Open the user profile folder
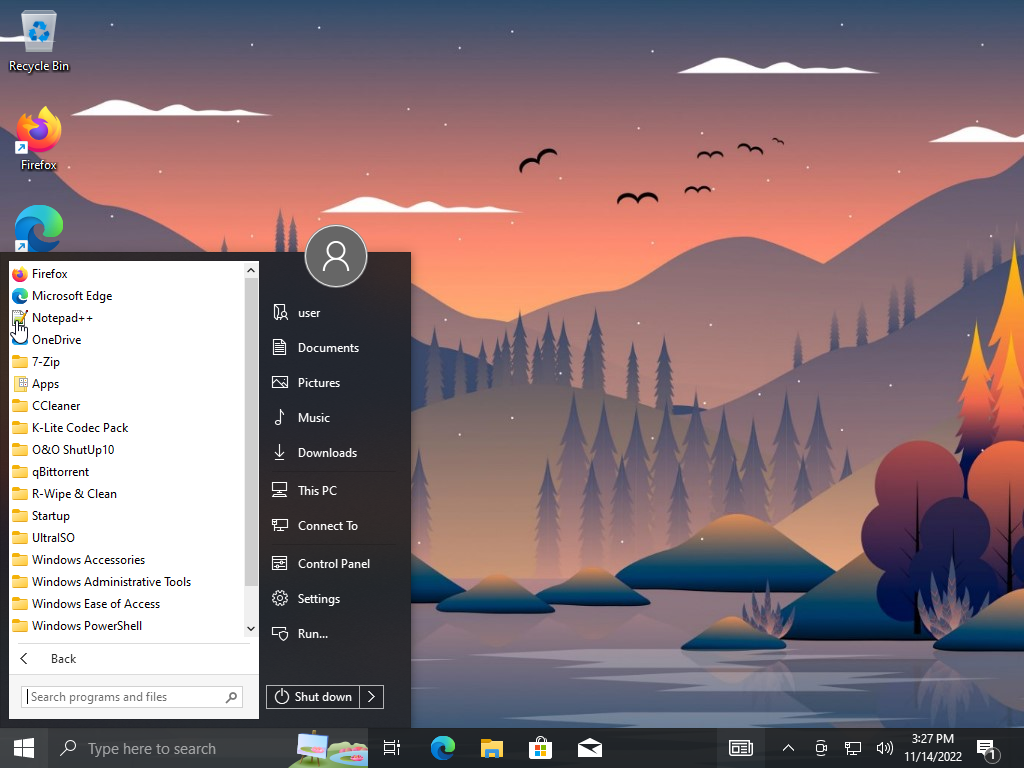 [x=333, y=313]
